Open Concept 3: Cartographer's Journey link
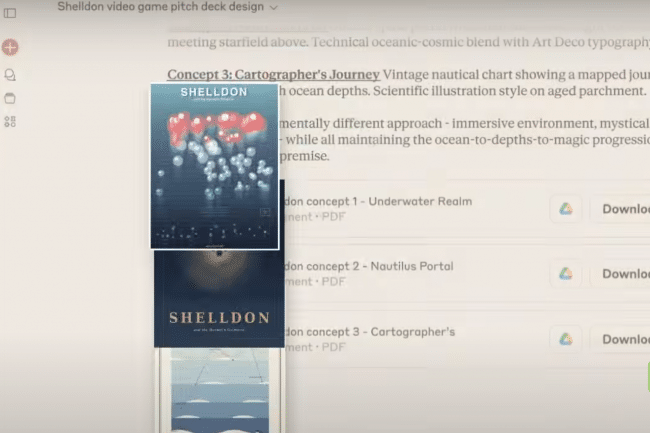This screenshot has height=433, width=650. tap(273, 75)
